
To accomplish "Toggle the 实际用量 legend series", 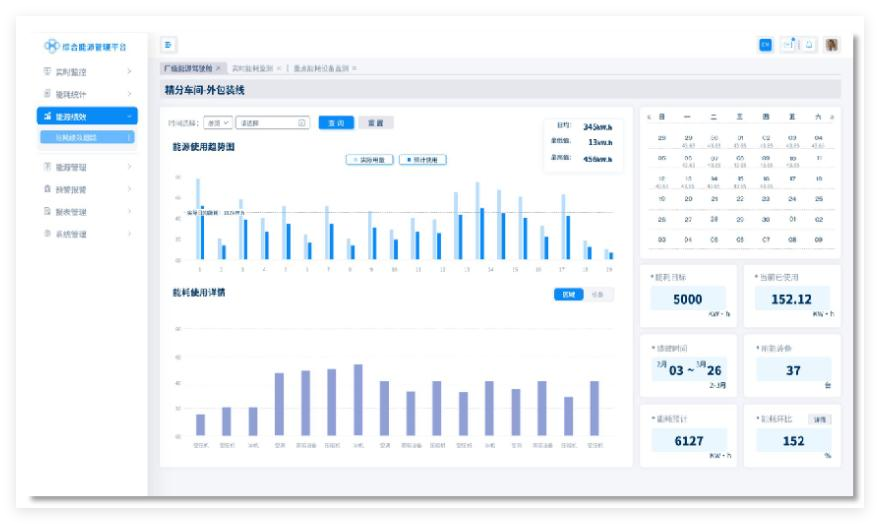I will tap(369, 159).
